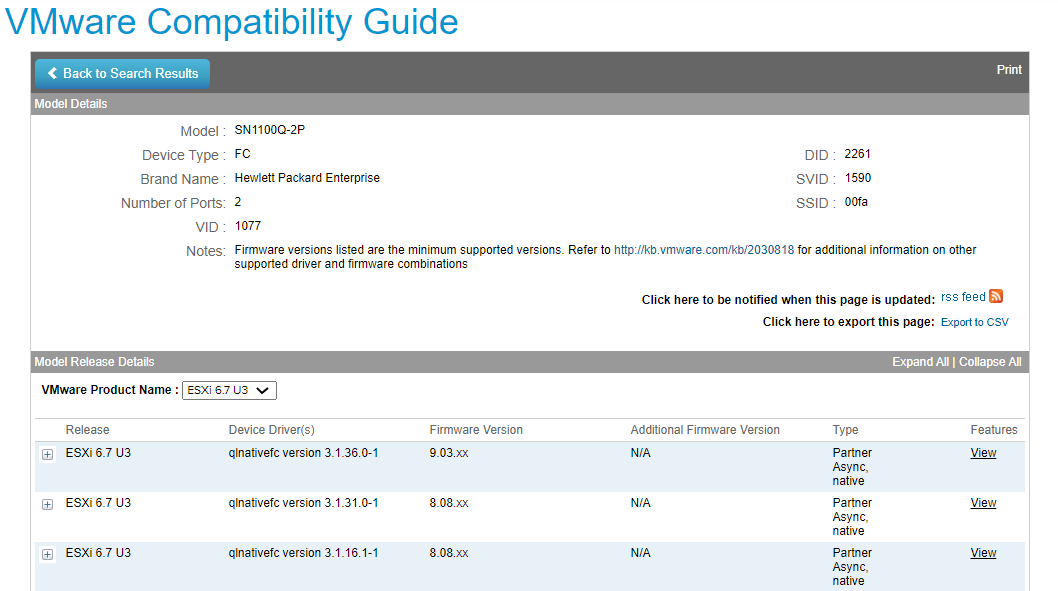Viewport: 1058px width, 591px height.
Task: Click the Firmware Version column header
Action: (476, 430)
